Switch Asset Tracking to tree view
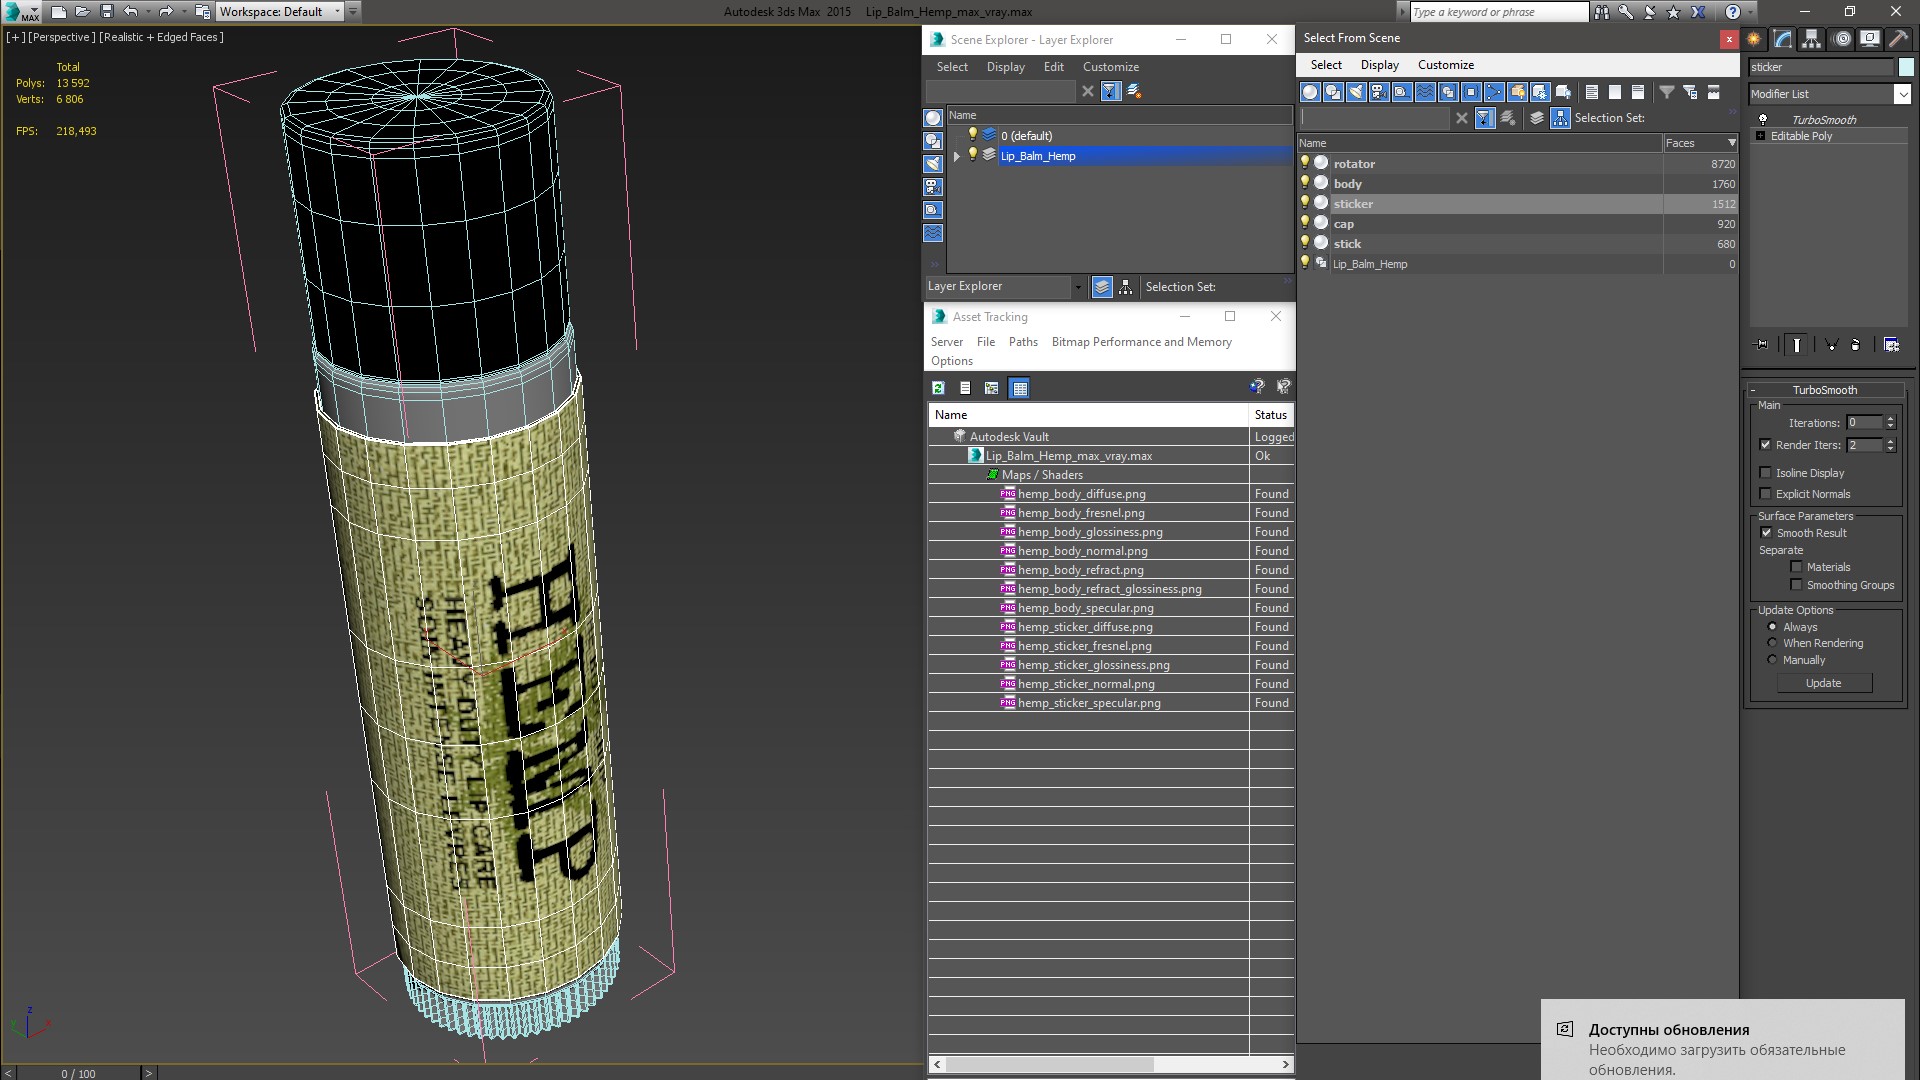Screen dimensions: 1920x1080 pos(991,388)
